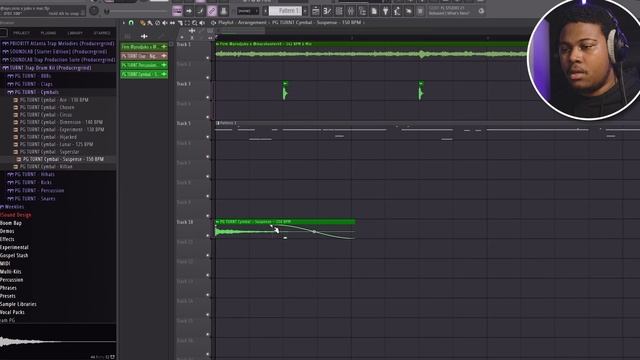Open the playlist options arrow menu
The height and width of the screenshot is (360, 640).
[x=124, y=23]
